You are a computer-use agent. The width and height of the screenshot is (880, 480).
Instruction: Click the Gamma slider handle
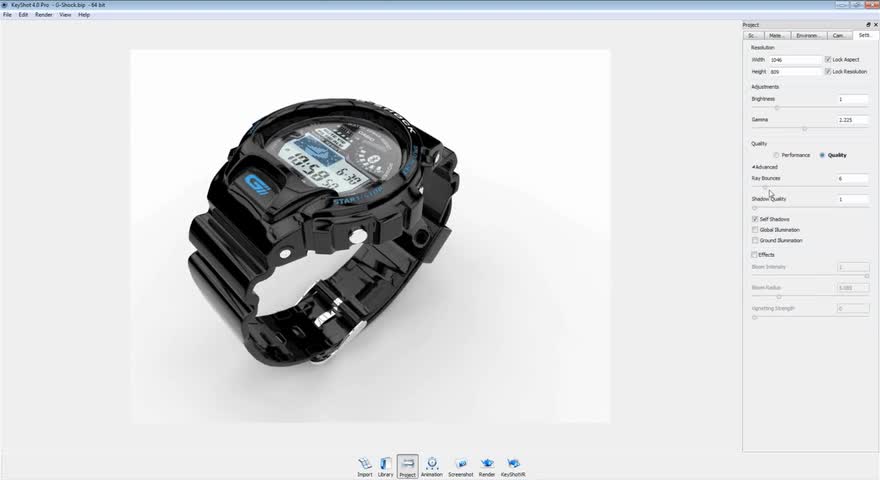[x=804, y=129]
